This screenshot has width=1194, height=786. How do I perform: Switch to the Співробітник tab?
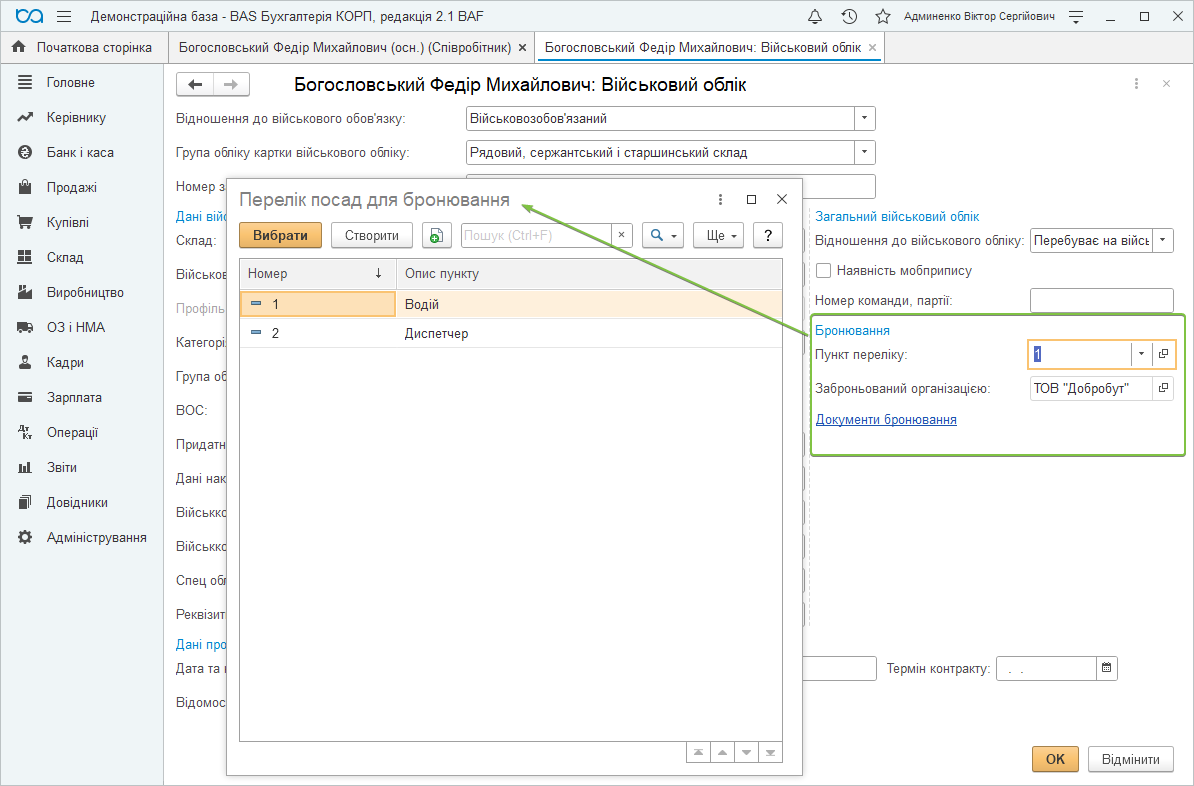344,47
